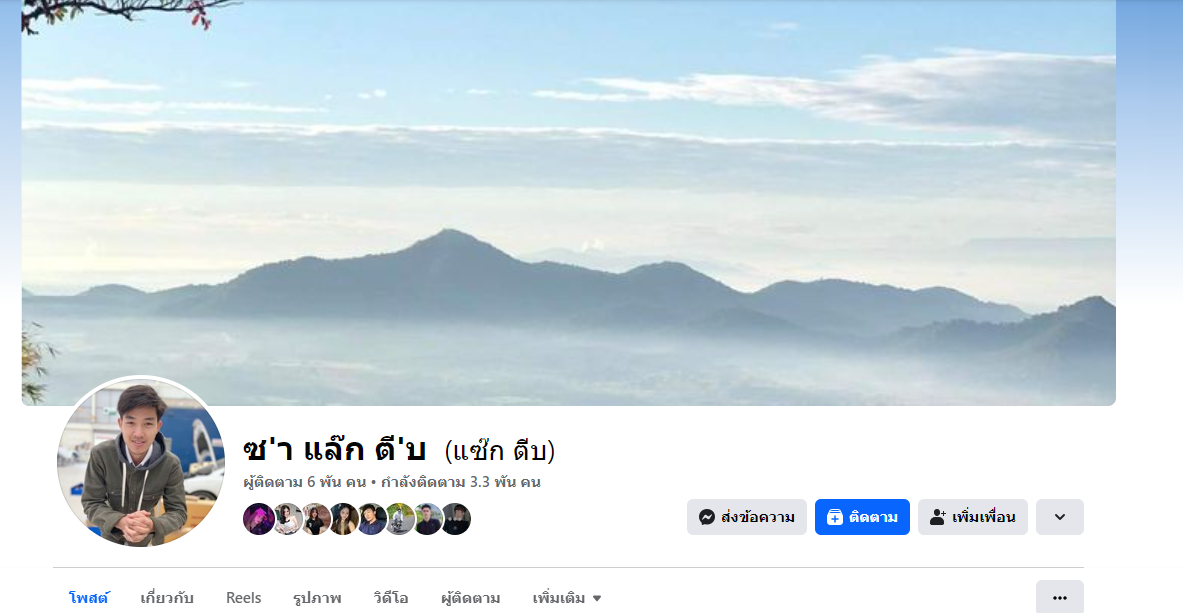Open the ผู้ติดตาม 6 พัน คน followers link
Image resolution: width=1183 pixels, height=613 pixels.
pyautogui.click(x=304, y=482)
